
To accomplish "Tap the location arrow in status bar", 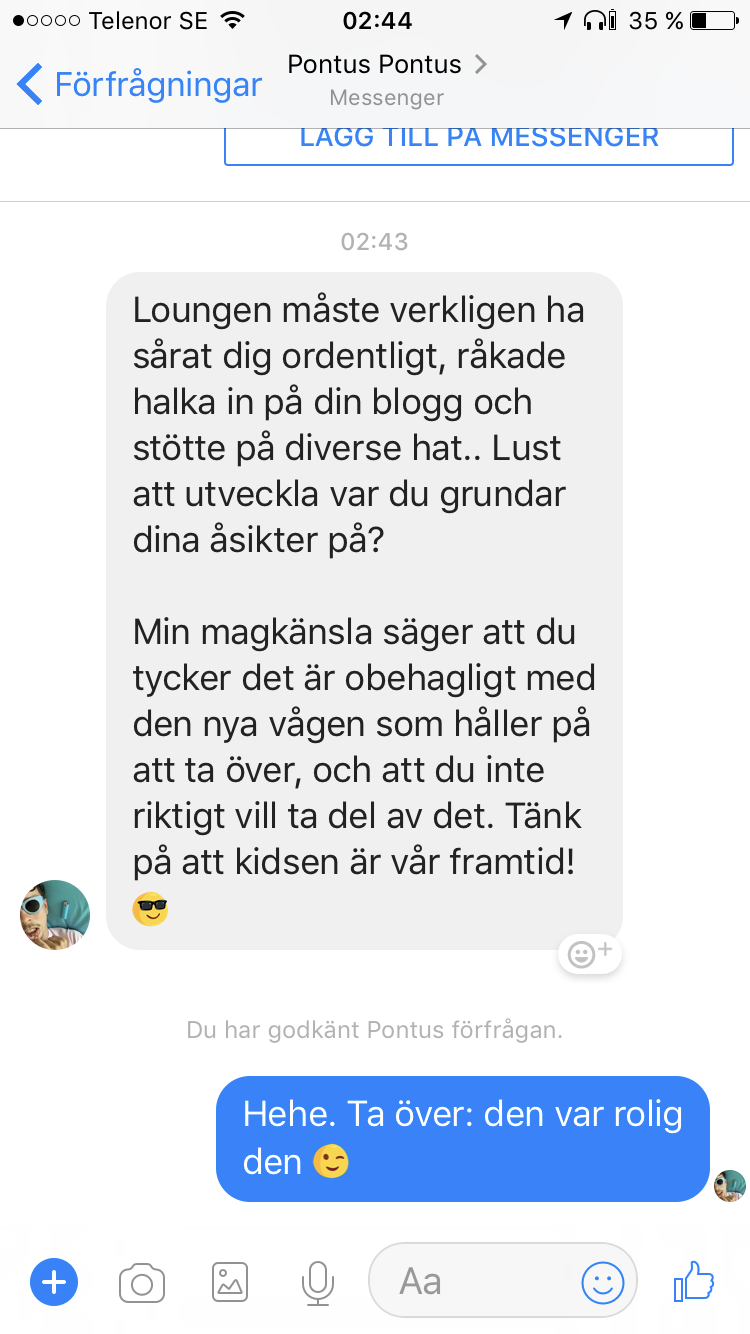I will click(564, 20).
